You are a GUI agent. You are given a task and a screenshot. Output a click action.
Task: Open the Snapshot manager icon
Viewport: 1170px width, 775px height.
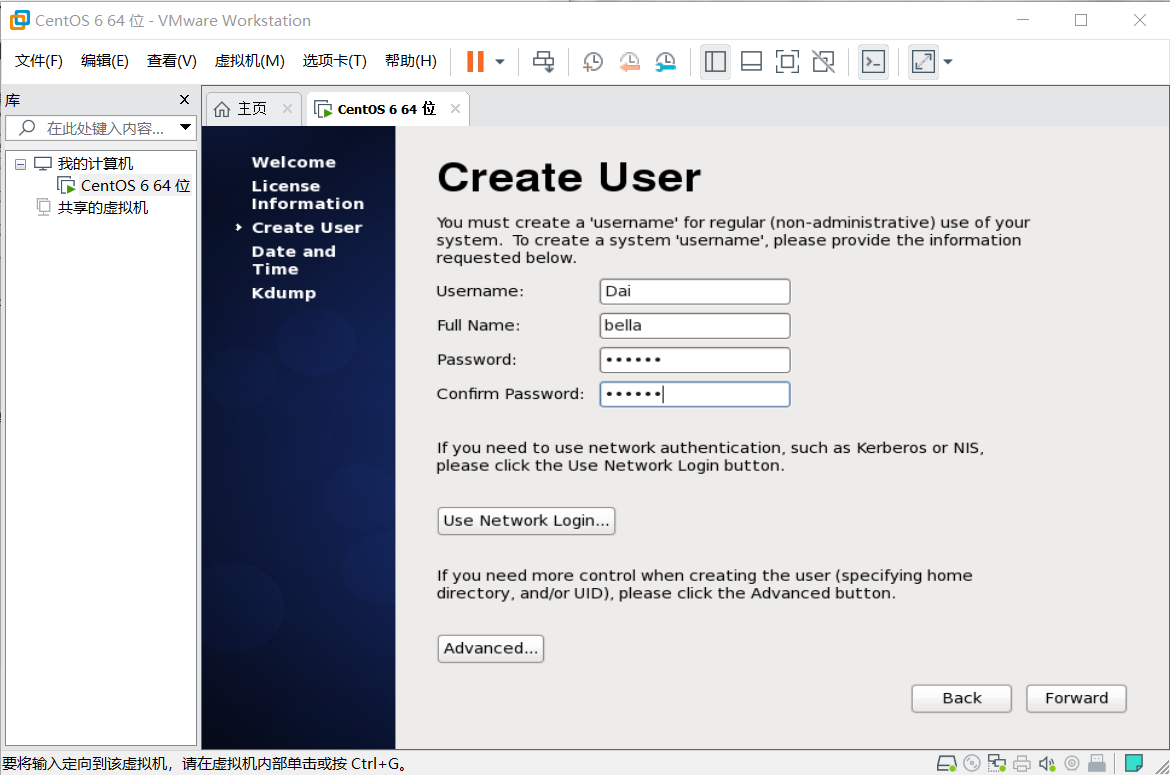[x=666, y=61]
